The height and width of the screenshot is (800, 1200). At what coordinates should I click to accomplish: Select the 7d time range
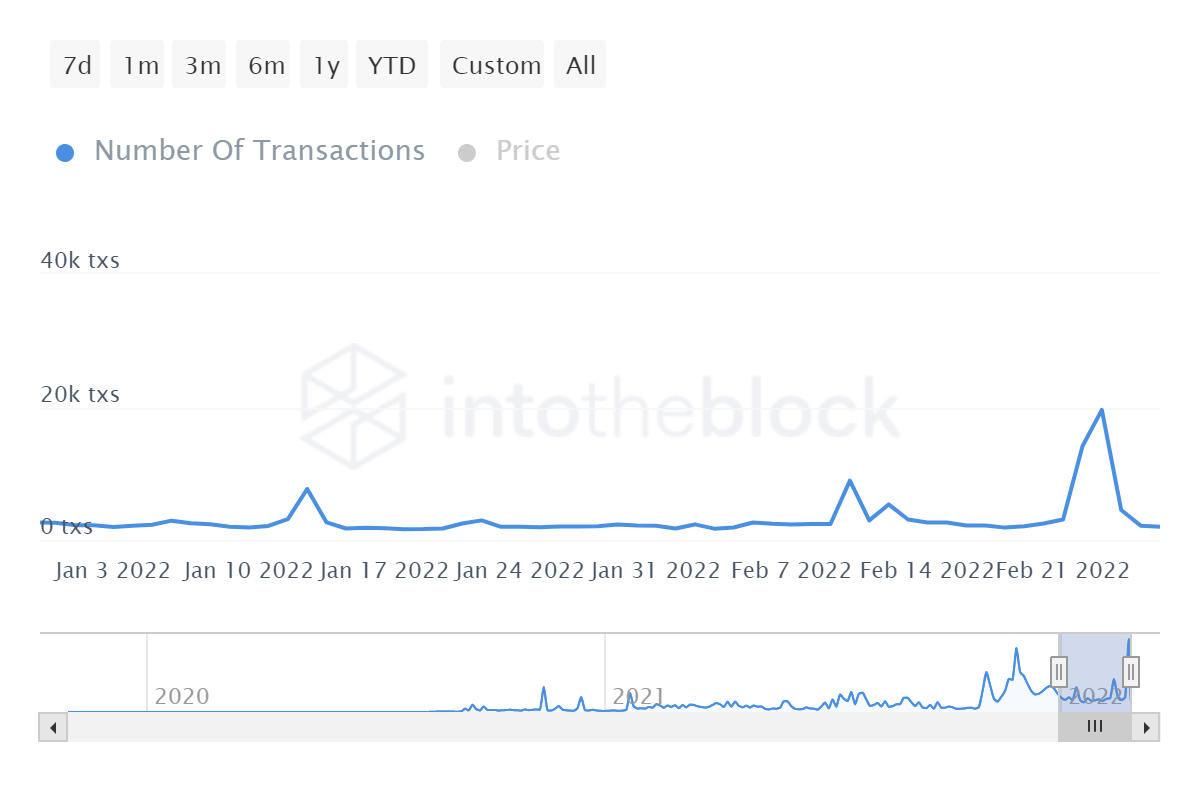click(75, 64)
